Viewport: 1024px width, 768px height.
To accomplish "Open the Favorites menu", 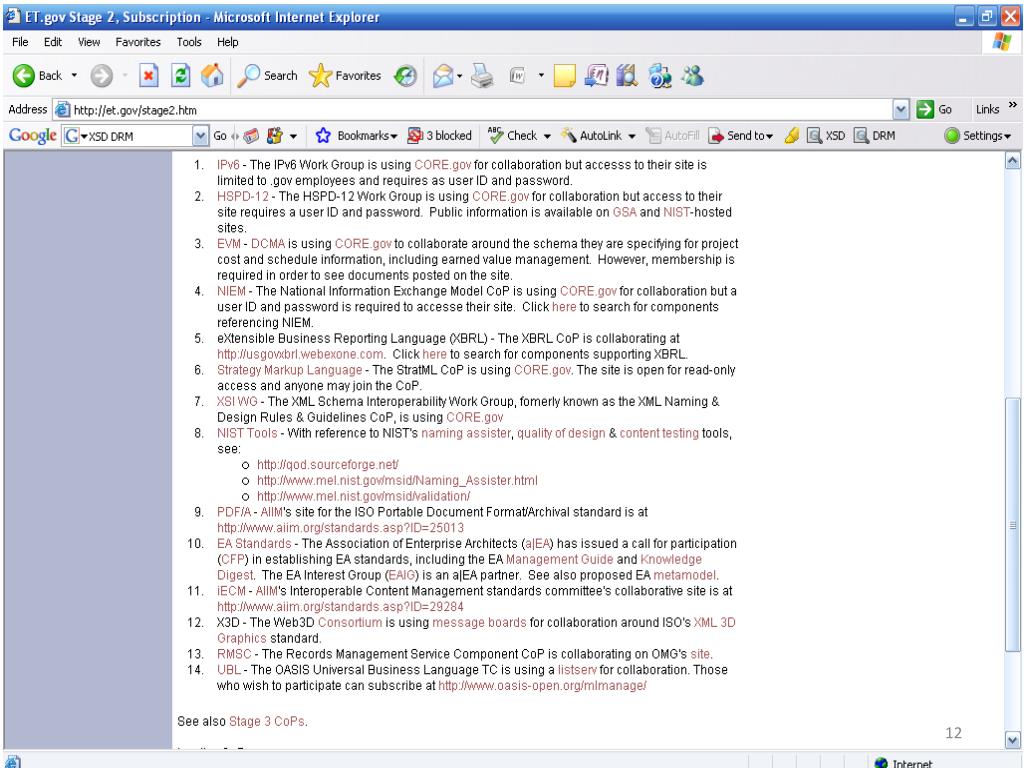I will [x=138, y=42].
